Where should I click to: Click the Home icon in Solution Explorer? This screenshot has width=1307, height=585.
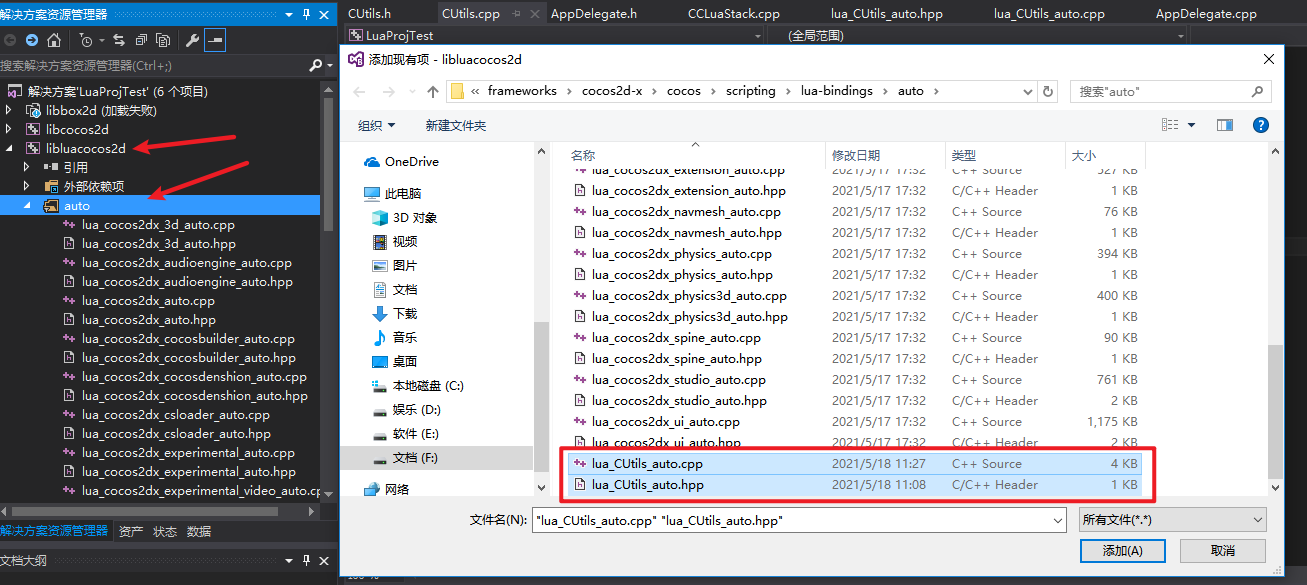click(x=54, y=40)
